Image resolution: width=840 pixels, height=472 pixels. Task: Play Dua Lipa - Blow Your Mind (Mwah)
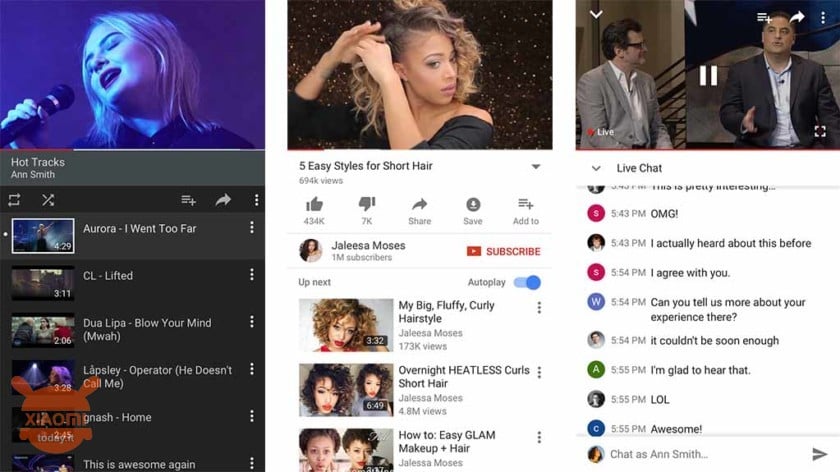[132, 330]
